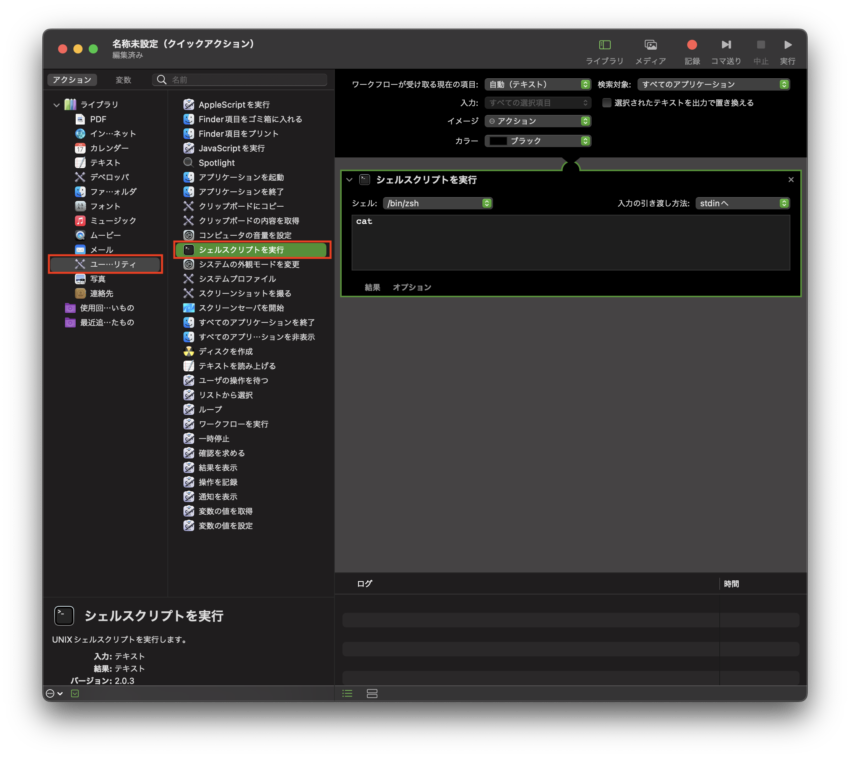This screenshot has width=850, height=758.
Task: Open the シェル /bin/zsh dropdown
Action: click(437, 203)
